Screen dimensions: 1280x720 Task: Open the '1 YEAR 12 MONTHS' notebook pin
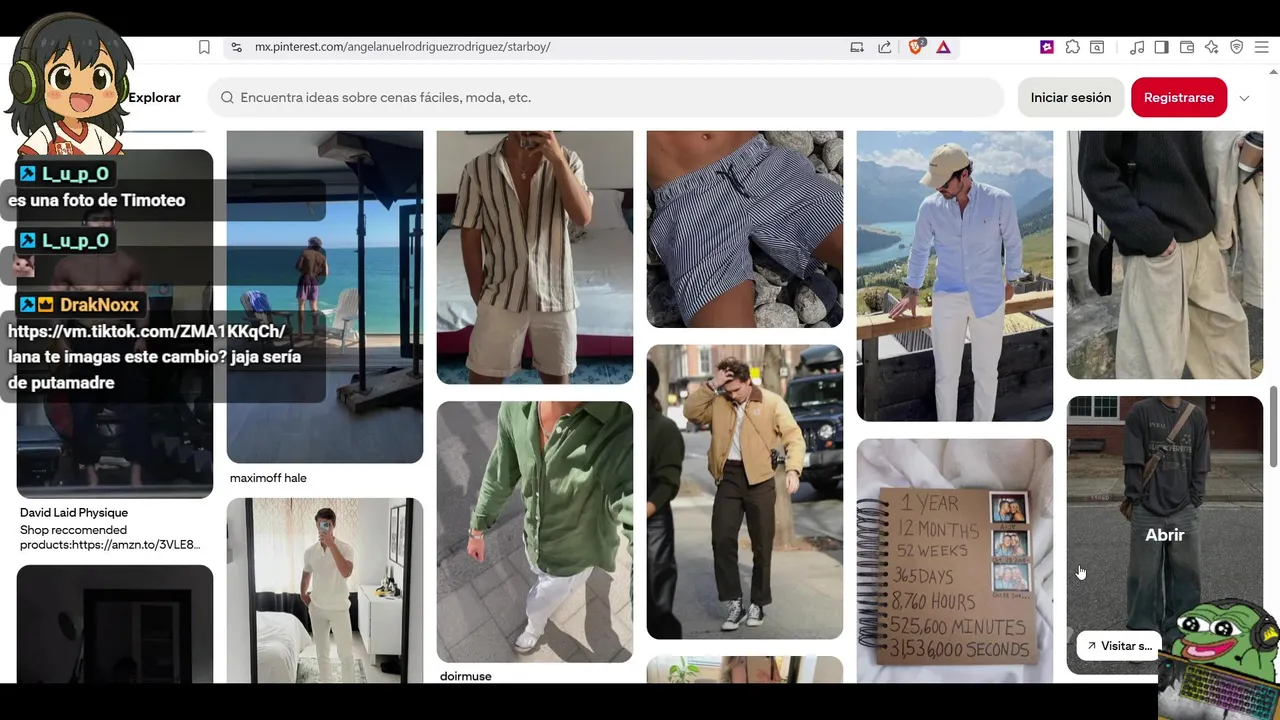tap(955, 560)
